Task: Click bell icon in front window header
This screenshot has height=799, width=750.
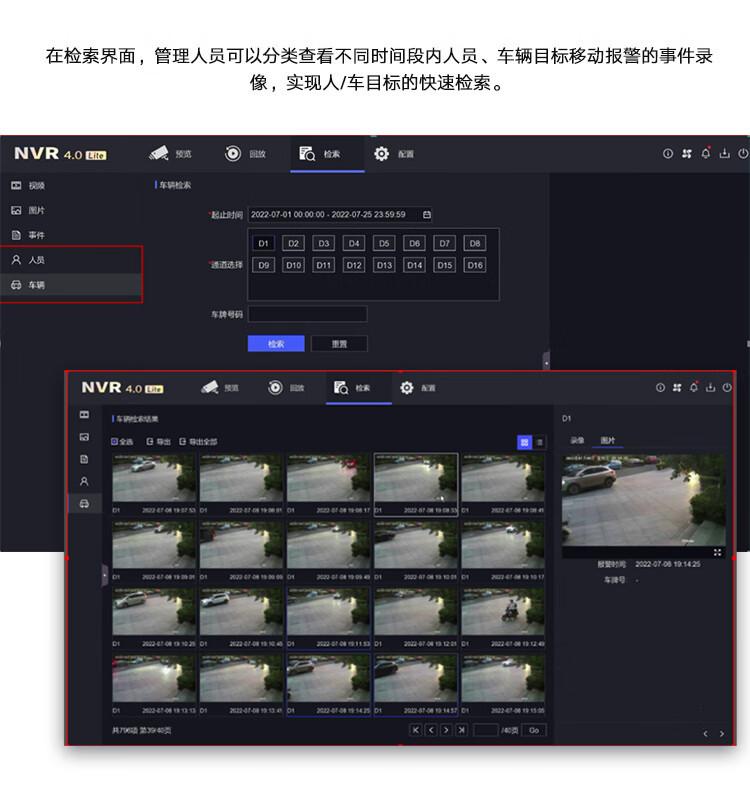Action: pos(693,387)
